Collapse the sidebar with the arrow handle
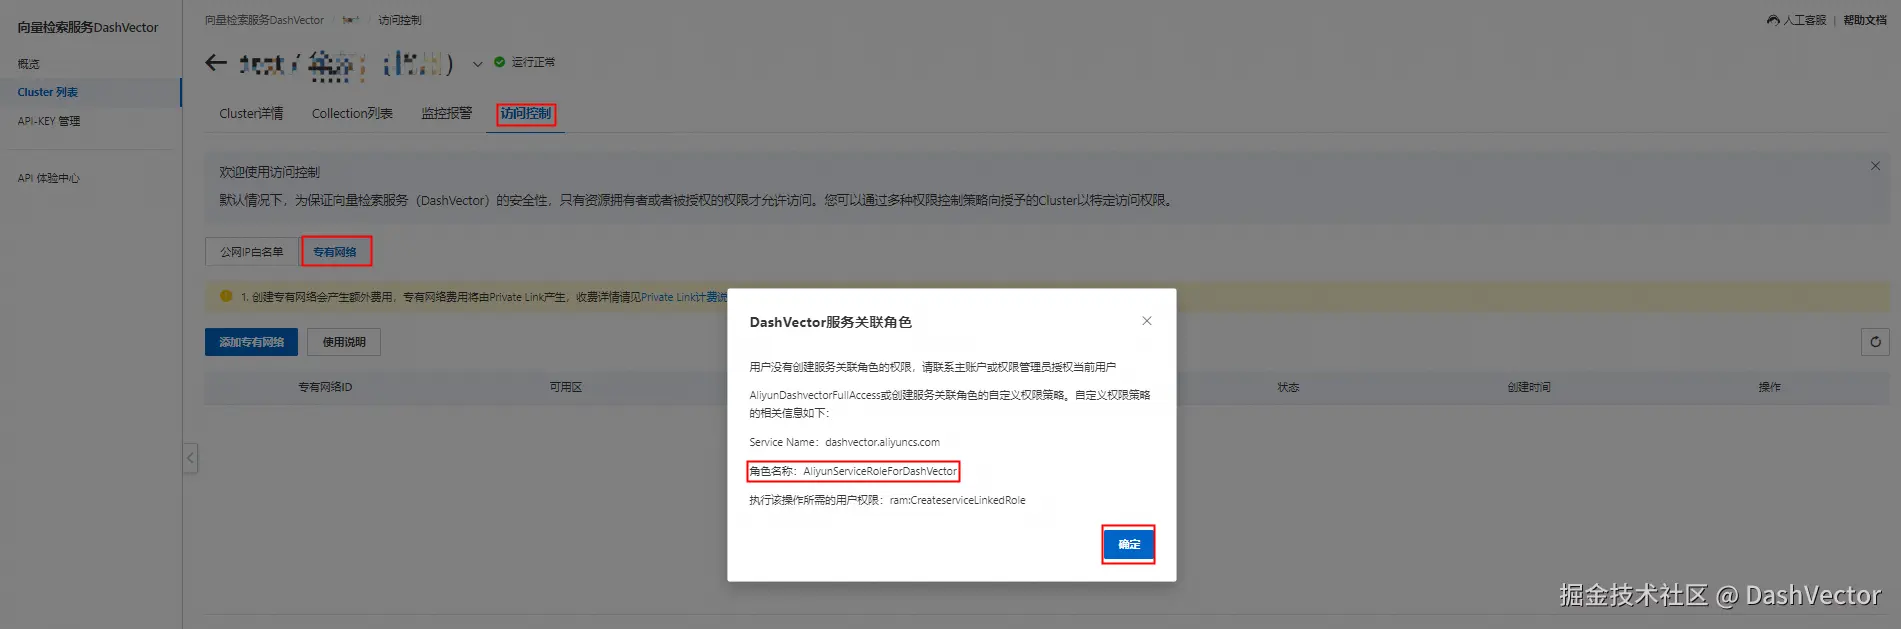1901x629 pixels. tap(190, 458)
